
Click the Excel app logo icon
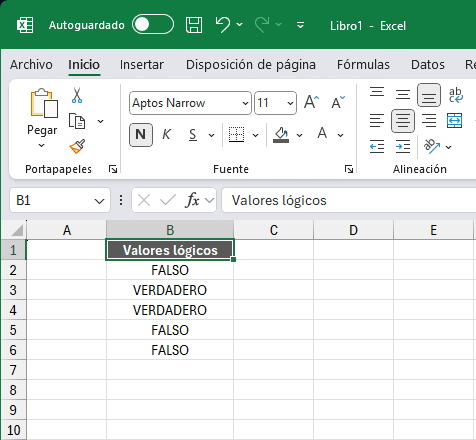pos(25,25)
